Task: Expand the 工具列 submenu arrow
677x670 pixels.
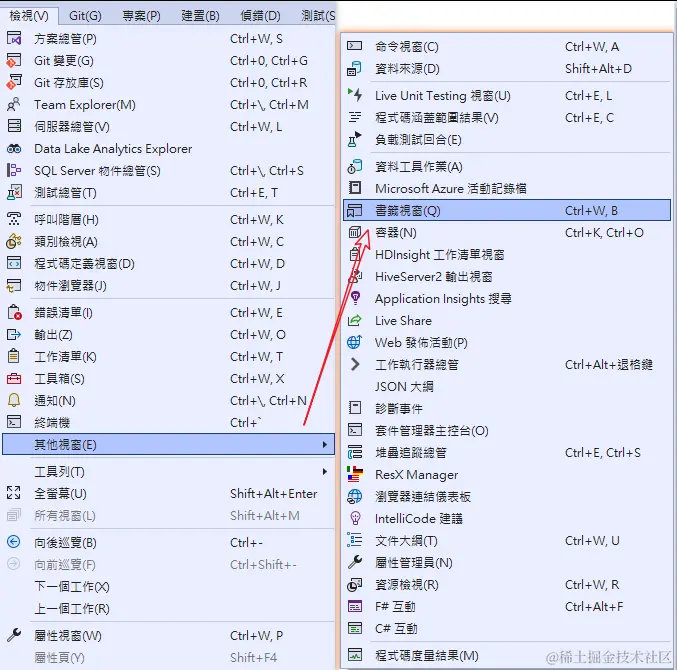Action: click(325, 471)
